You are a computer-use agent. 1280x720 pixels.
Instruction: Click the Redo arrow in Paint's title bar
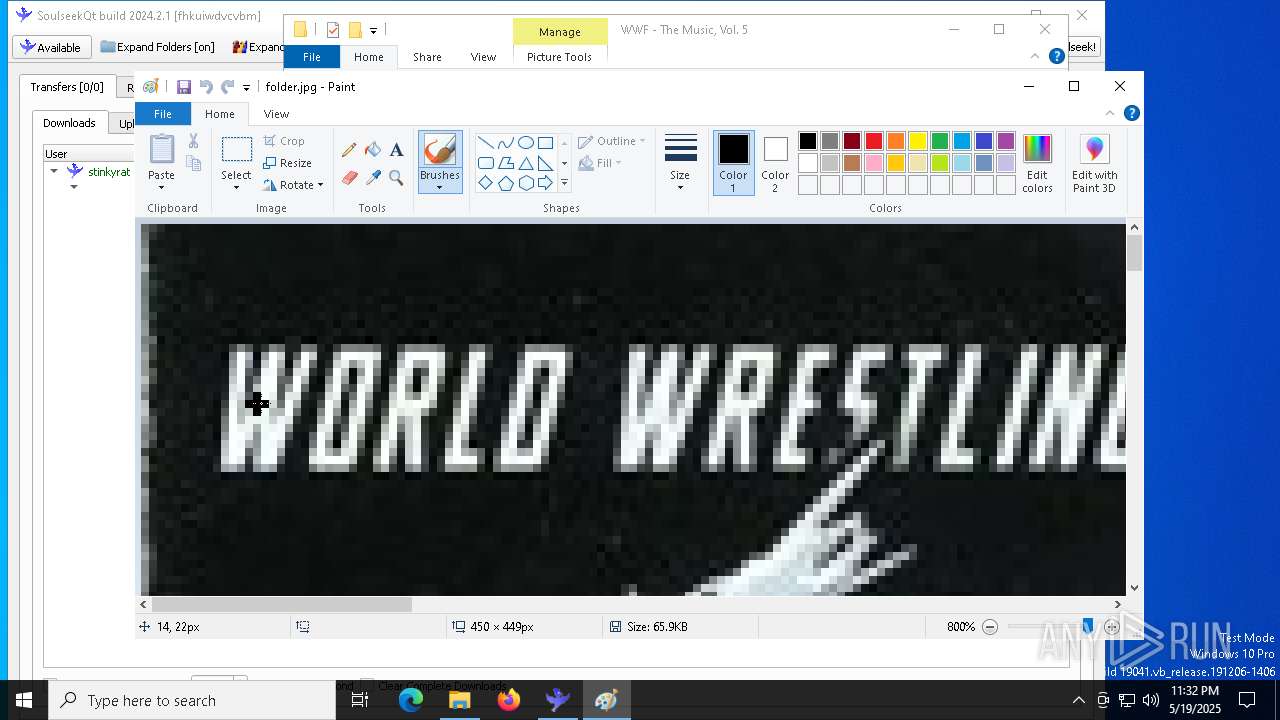coord(228,87)
